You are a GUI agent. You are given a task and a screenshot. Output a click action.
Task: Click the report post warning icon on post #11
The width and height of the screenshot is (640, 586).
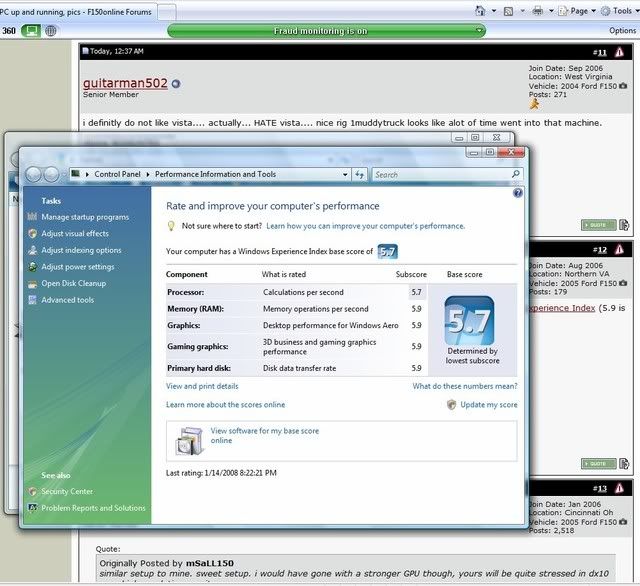pyautogui.click(x=619, y=51)
